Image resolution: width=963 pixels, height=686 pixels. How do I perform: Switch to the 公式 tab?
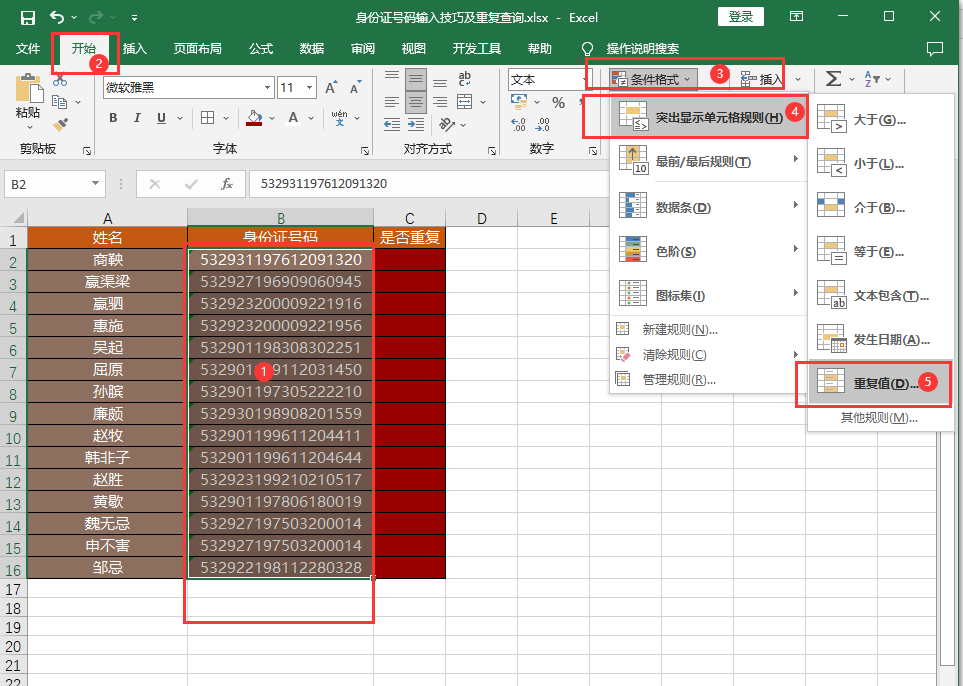[x=261, y=49]
